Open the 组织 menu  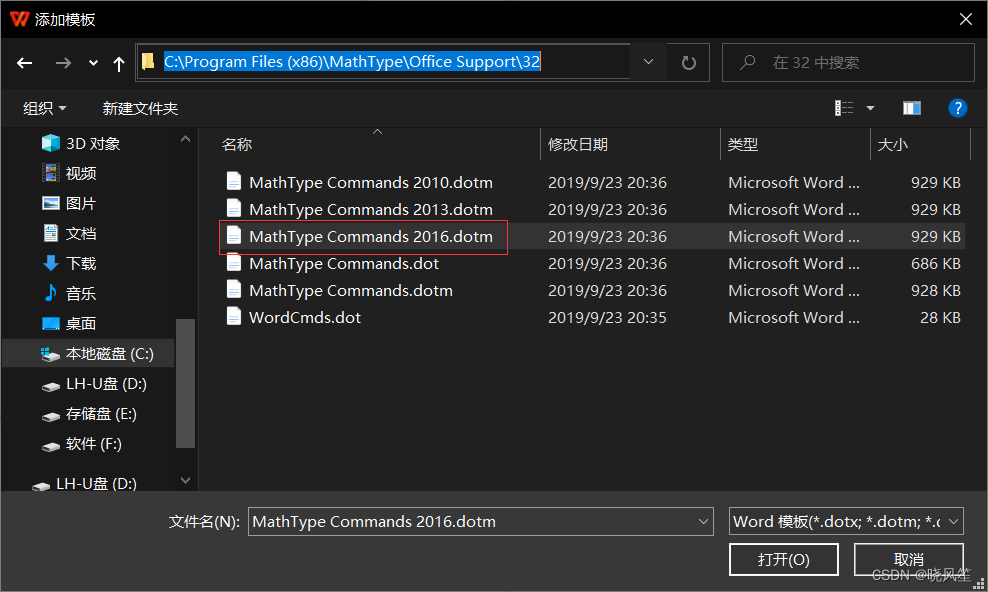pos(44,108)
